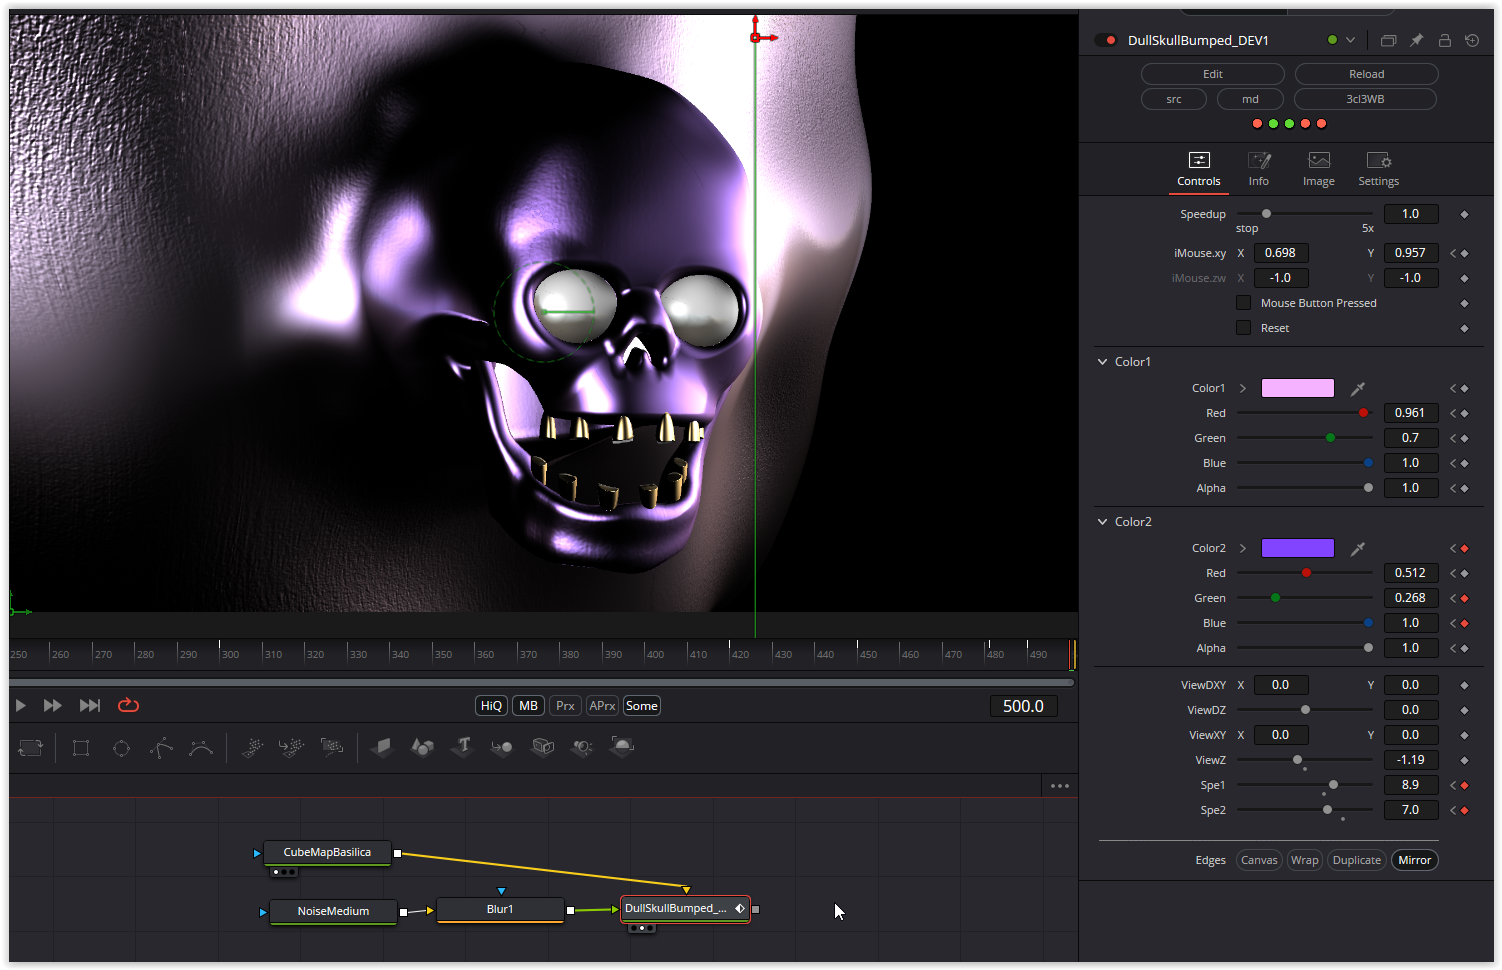Toggle Prx proxy mode

pyautogui.click(x=565, y=706)
